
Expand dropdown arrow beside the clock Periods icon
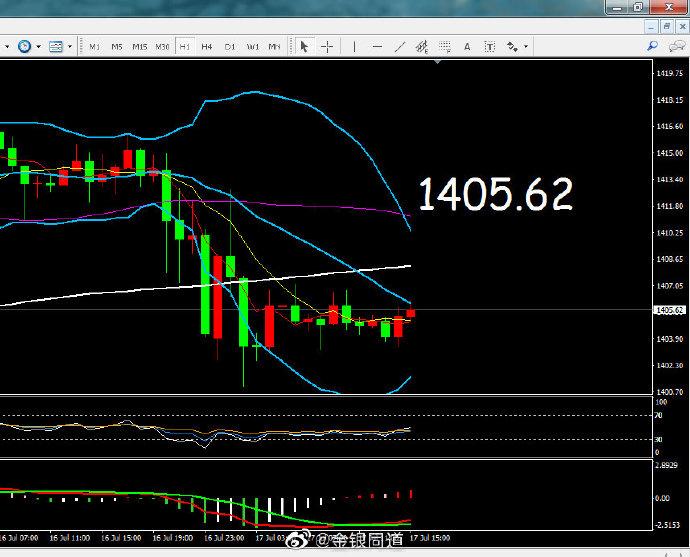39,46
